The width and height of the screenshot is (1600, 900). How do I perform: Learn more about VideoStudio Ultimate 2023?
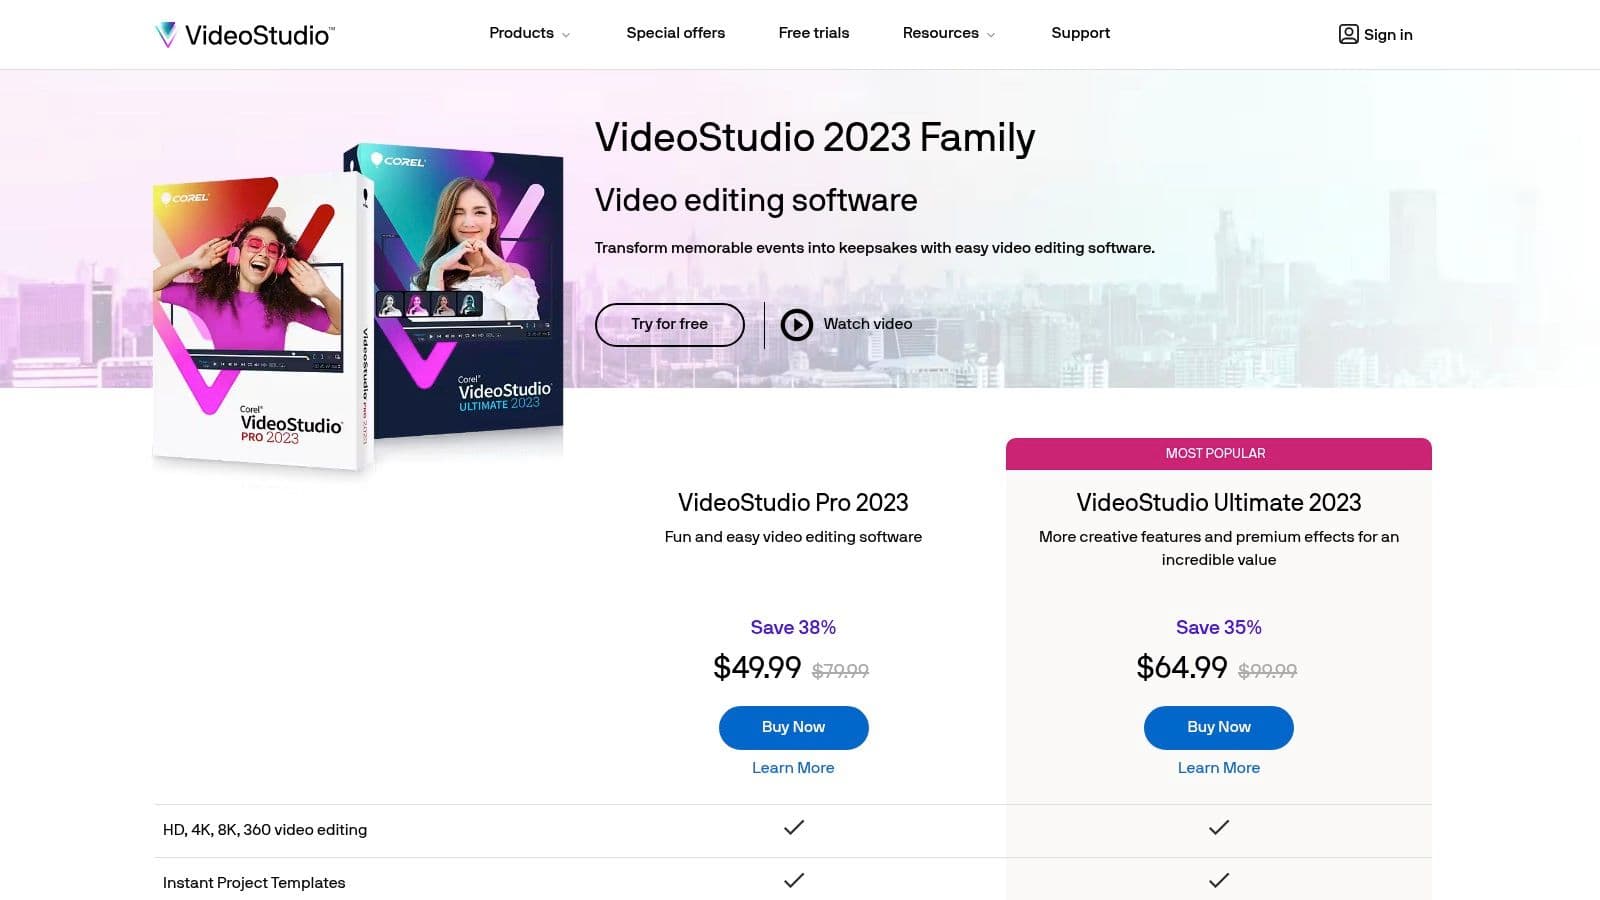coord(1218,768)
